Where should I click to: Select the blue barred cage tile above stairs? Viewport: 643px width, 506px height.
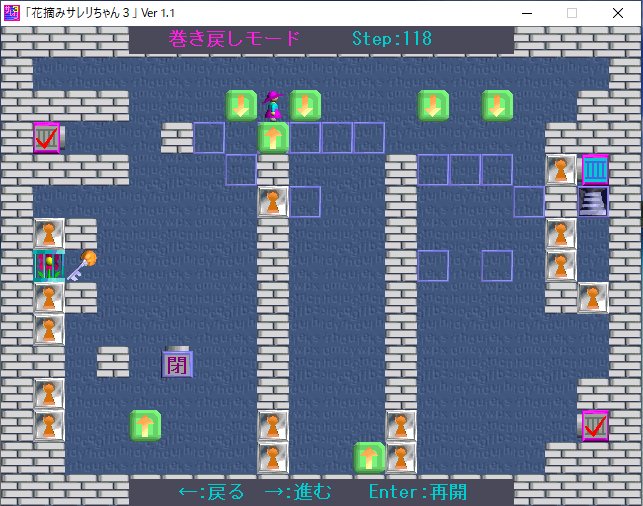[594, 169]
